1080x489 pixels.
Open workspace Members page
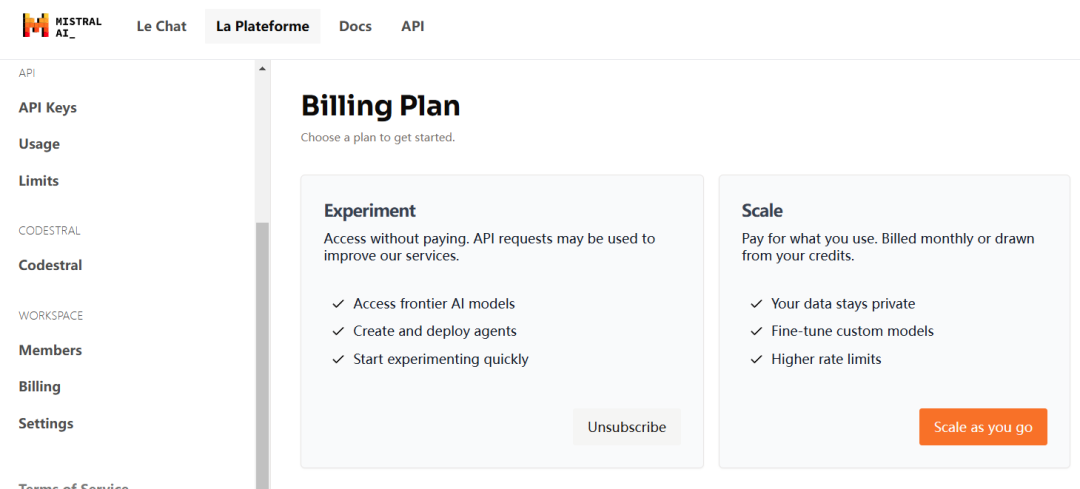(50, 350)
